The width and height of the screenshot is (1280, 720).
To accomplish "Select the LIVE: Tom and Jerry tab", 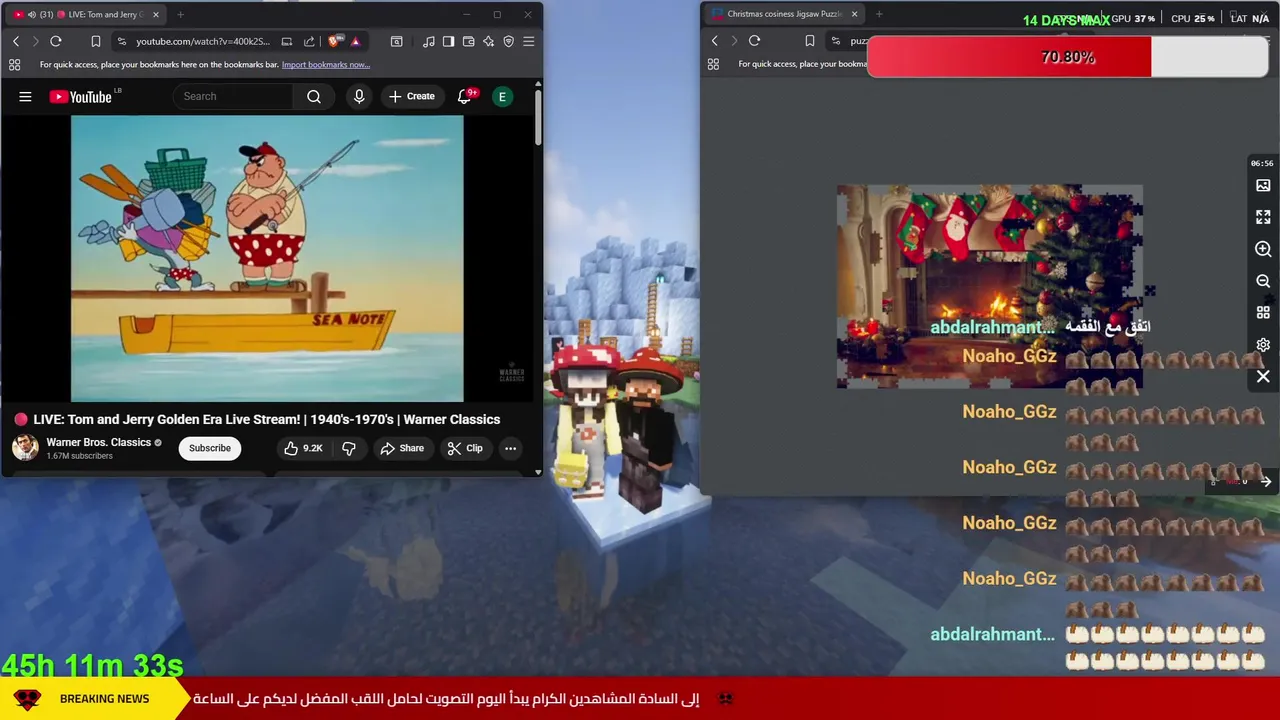I will (85, 15).
